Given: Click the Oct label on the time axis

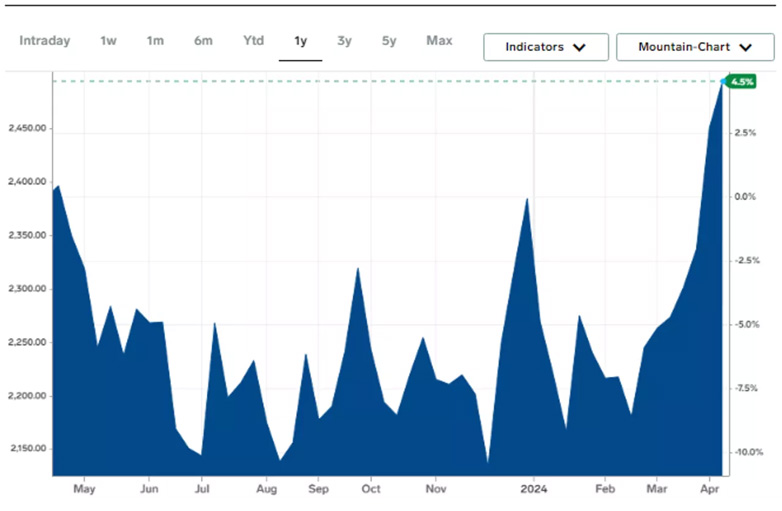Looking at the screenshot, I should [371, 490].
